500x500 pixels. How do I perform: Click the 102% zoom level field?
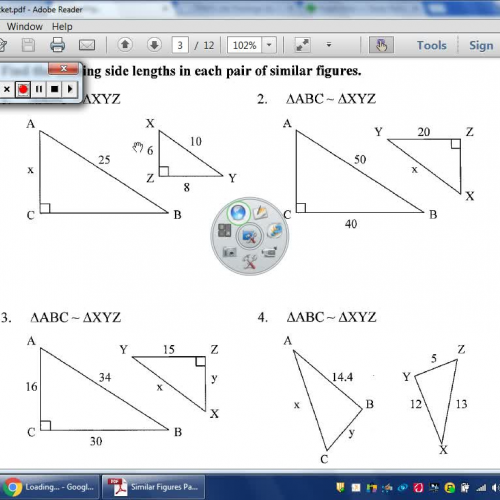[245, 45]
